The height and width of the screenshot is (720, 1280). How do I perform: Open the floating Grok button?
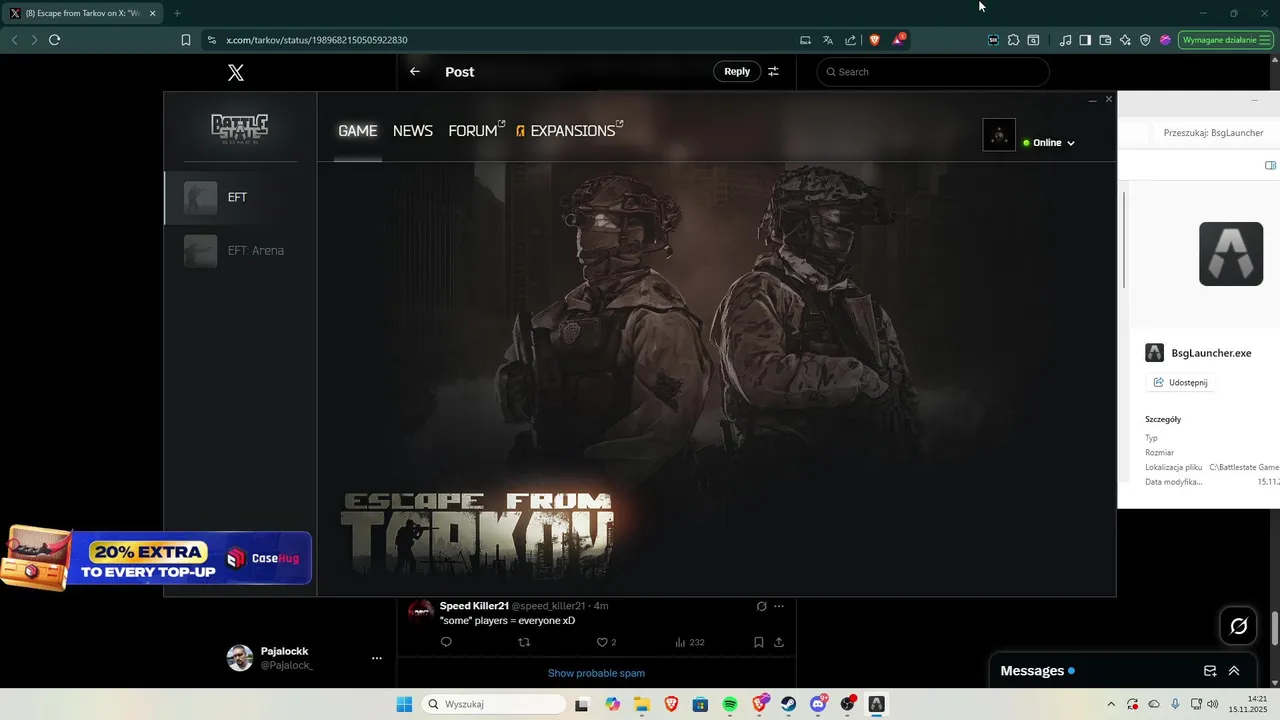coord(1239,626)
